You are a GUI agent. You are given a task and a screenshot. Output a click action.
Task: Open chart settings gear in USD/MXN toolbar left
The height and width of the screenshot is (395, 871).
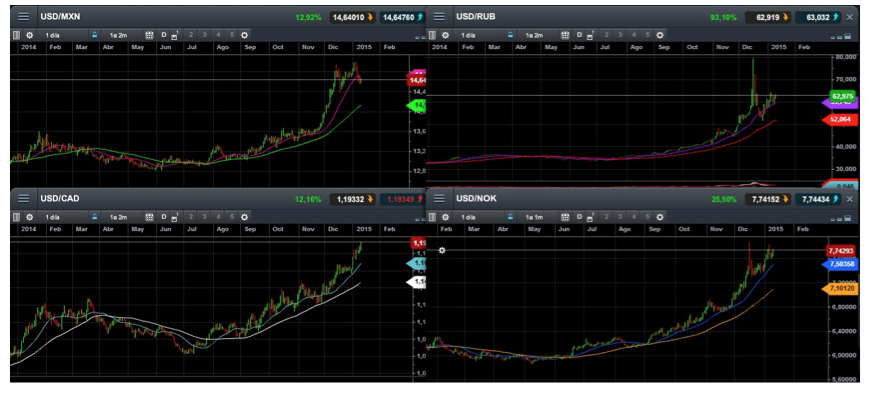point(29,35)
